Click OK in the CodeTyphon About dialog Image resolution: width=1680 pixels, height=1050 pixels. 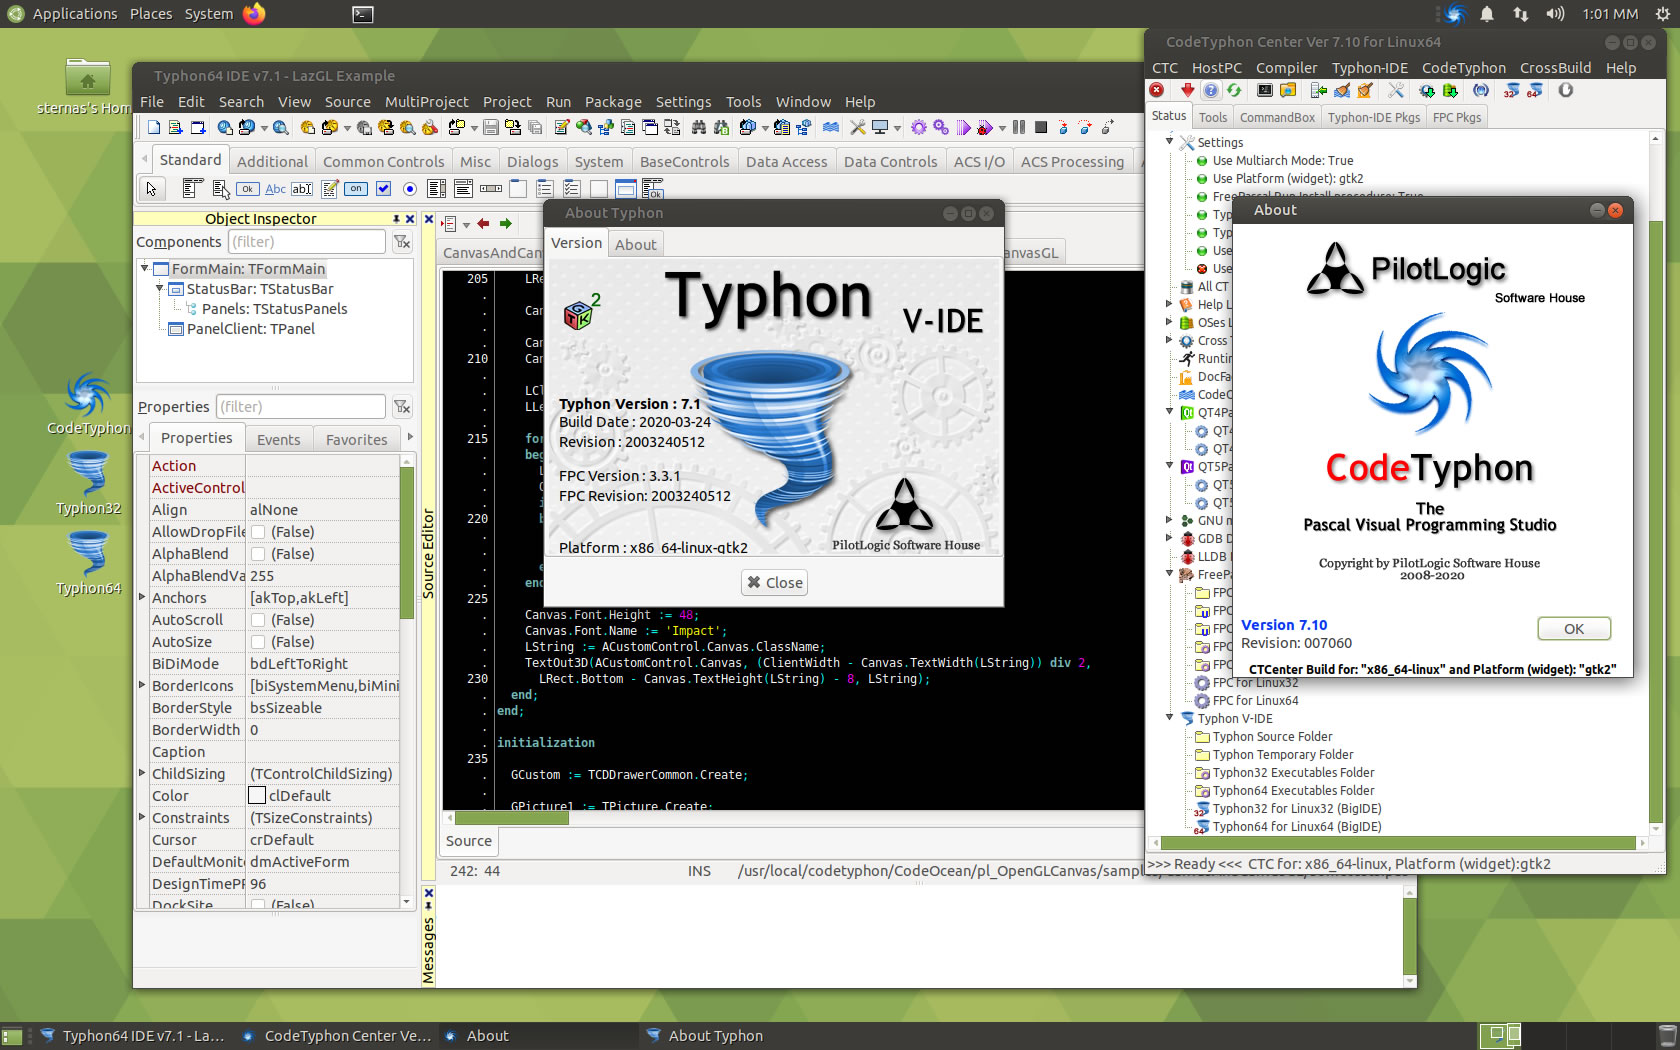tap(1574, 629)
